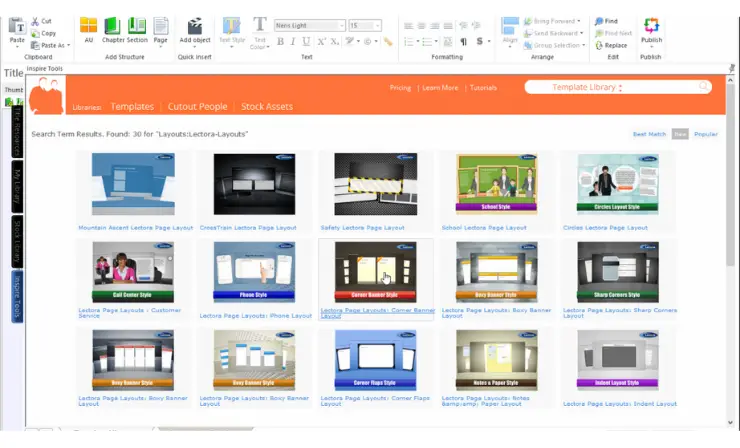Select the School Style layout thumbnail

(x=496, y=182)
